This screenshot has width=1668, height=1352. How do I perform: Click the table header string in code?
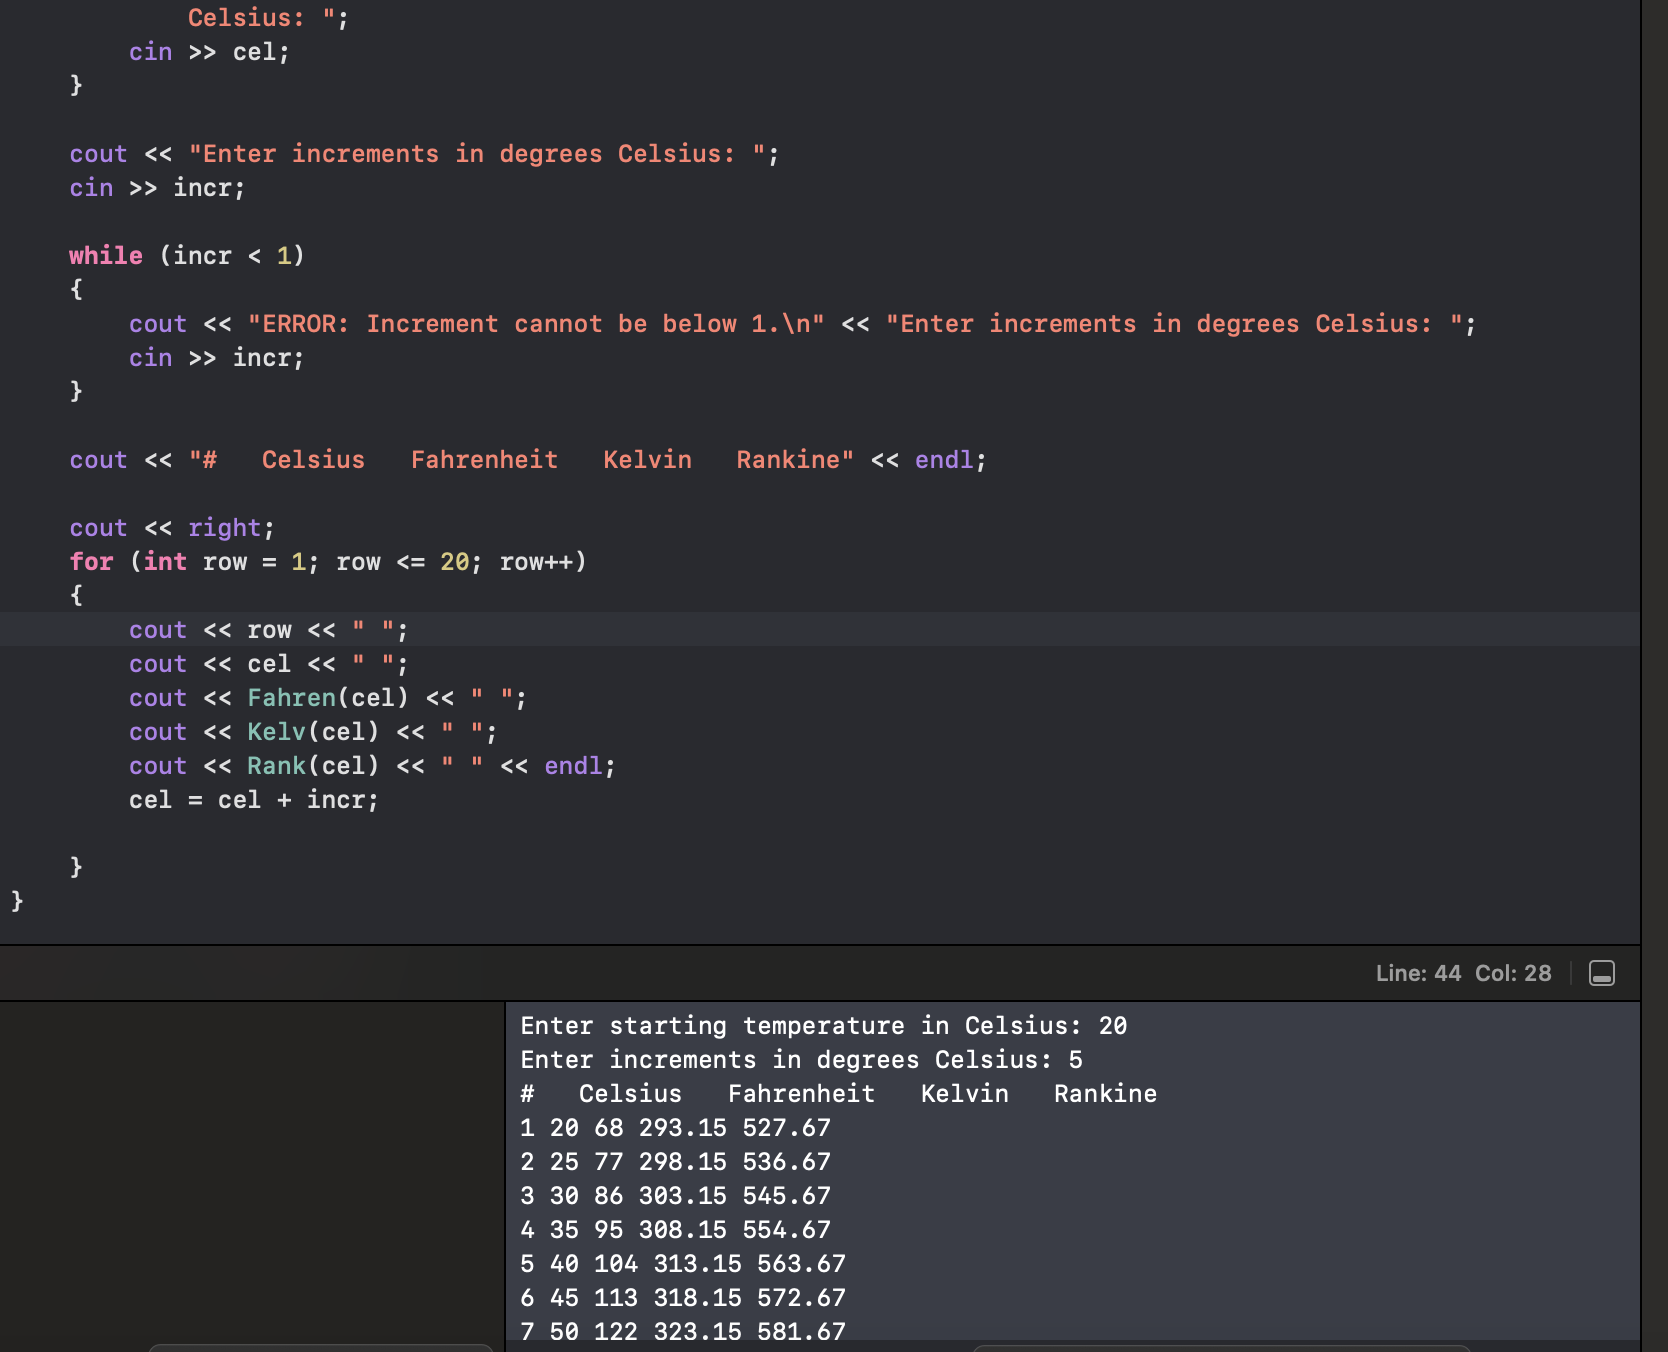point(521,460)
